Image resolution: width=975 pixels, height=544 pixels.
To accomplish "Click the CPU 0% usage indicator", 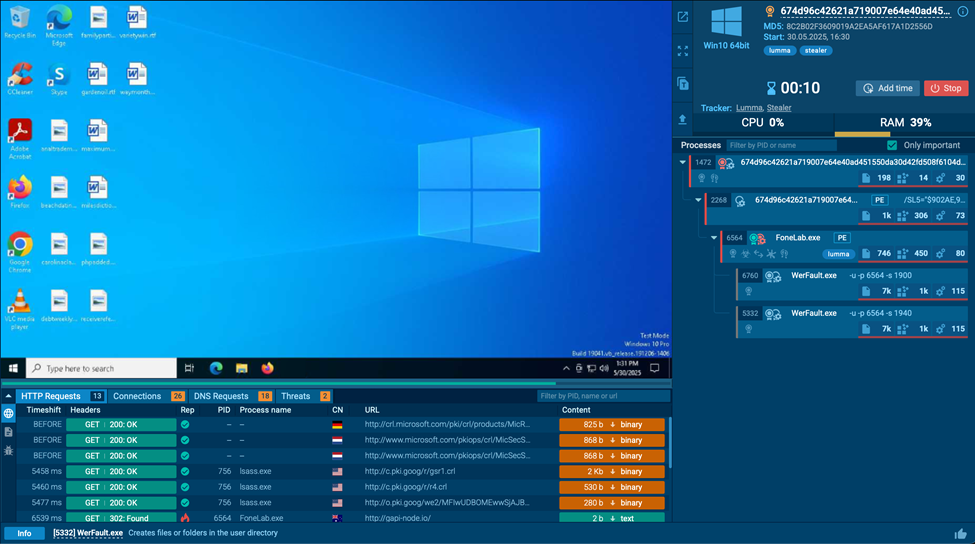I will pyautogui.click(x=762, y=123).
